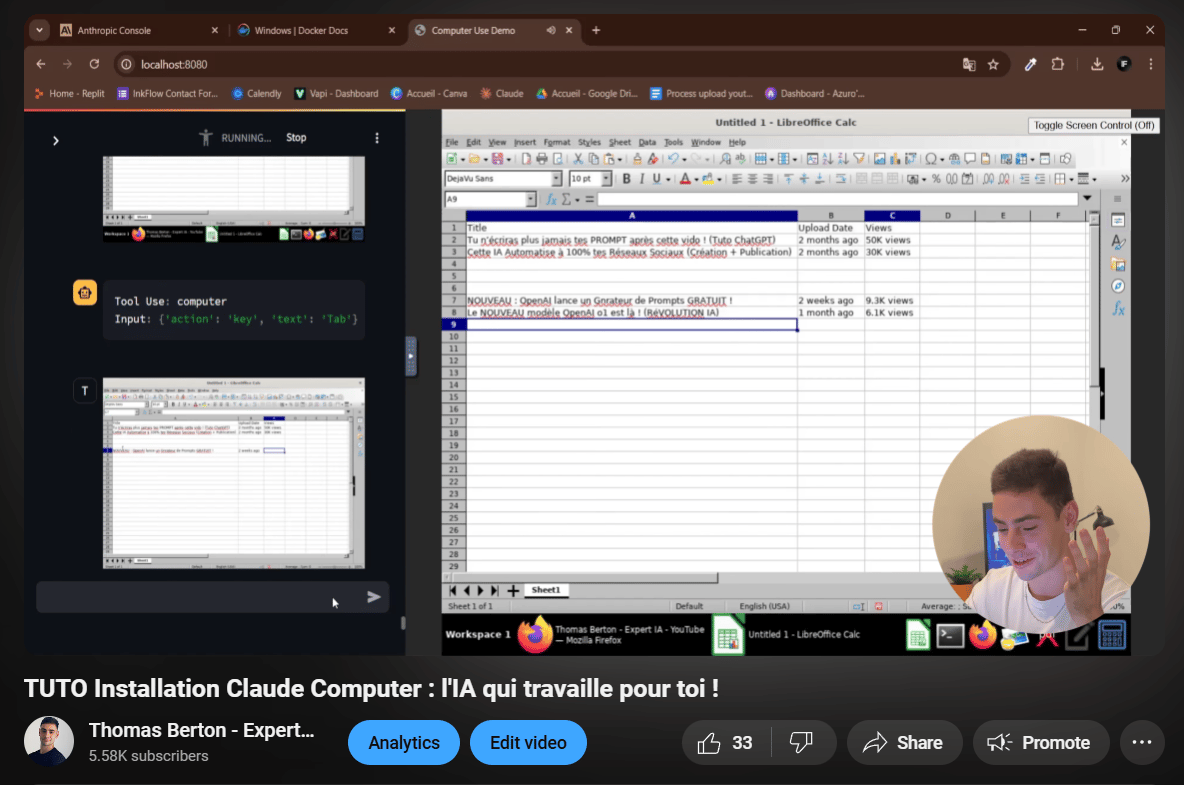Open the Insert menu in Calc
Viewport: 1184px width, 785px height.
coord(524,142)
